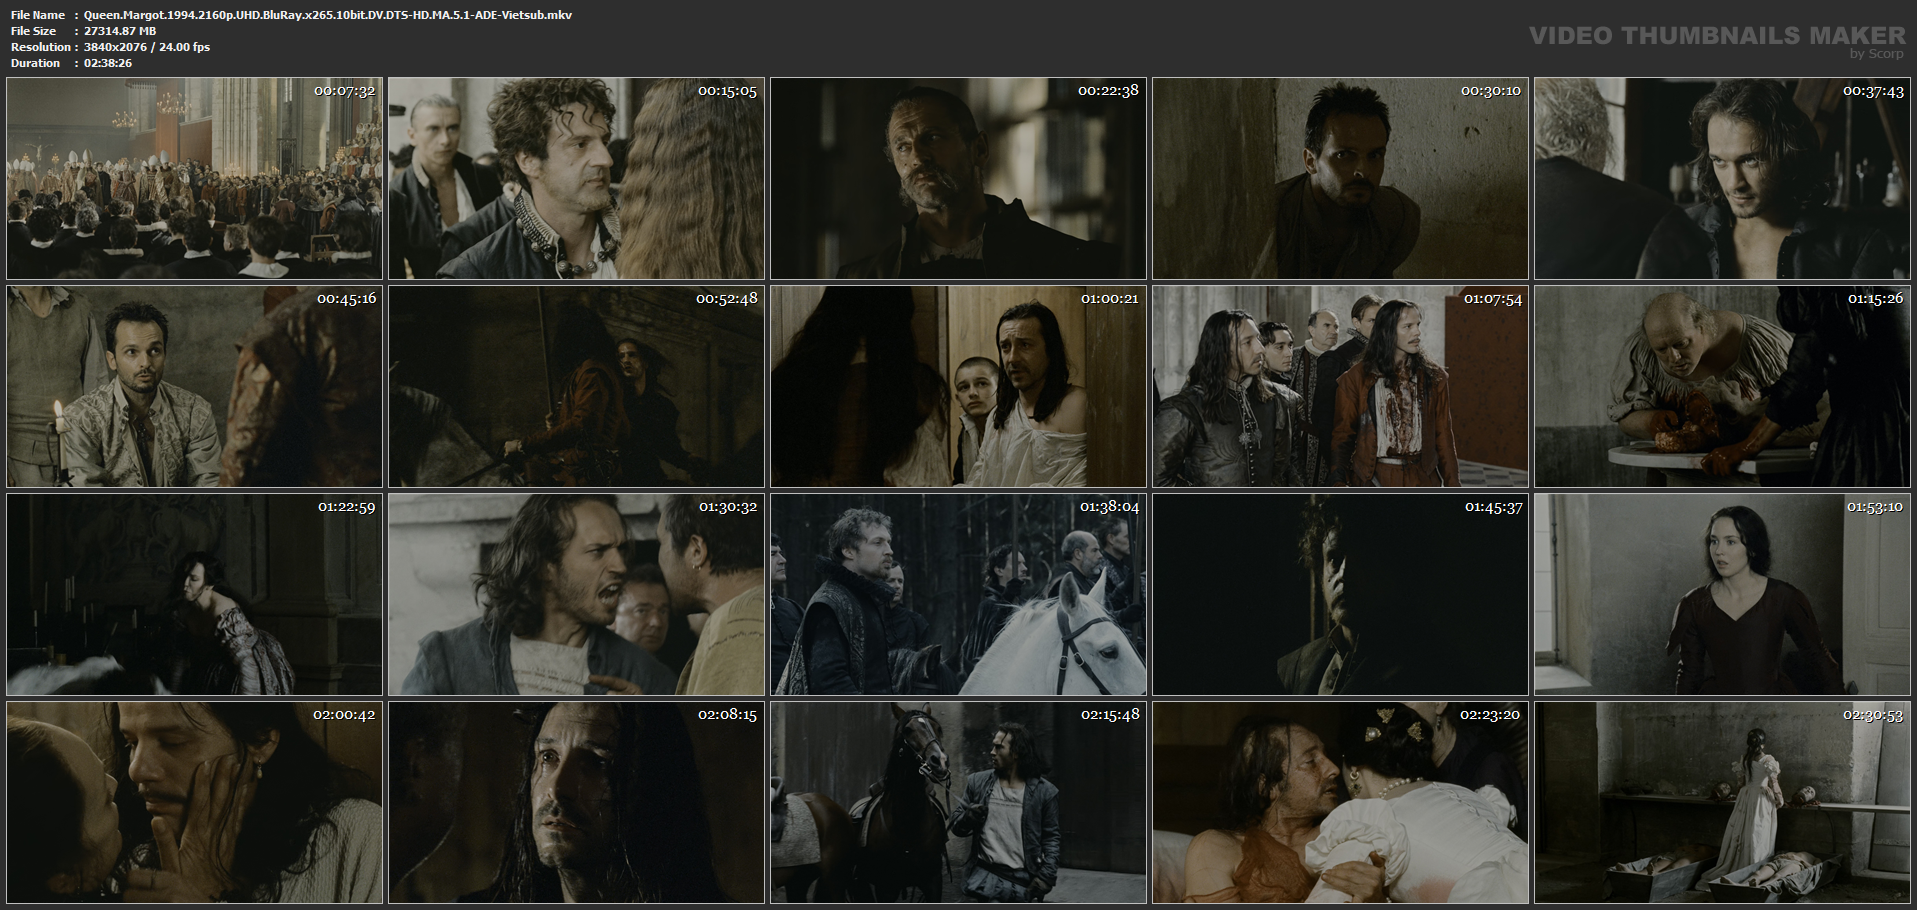This screenshot has height=910, width=1917.
Task: Pick the frame stamped 01:30:32
Action: pyautogui.click(x=577, y=595)
